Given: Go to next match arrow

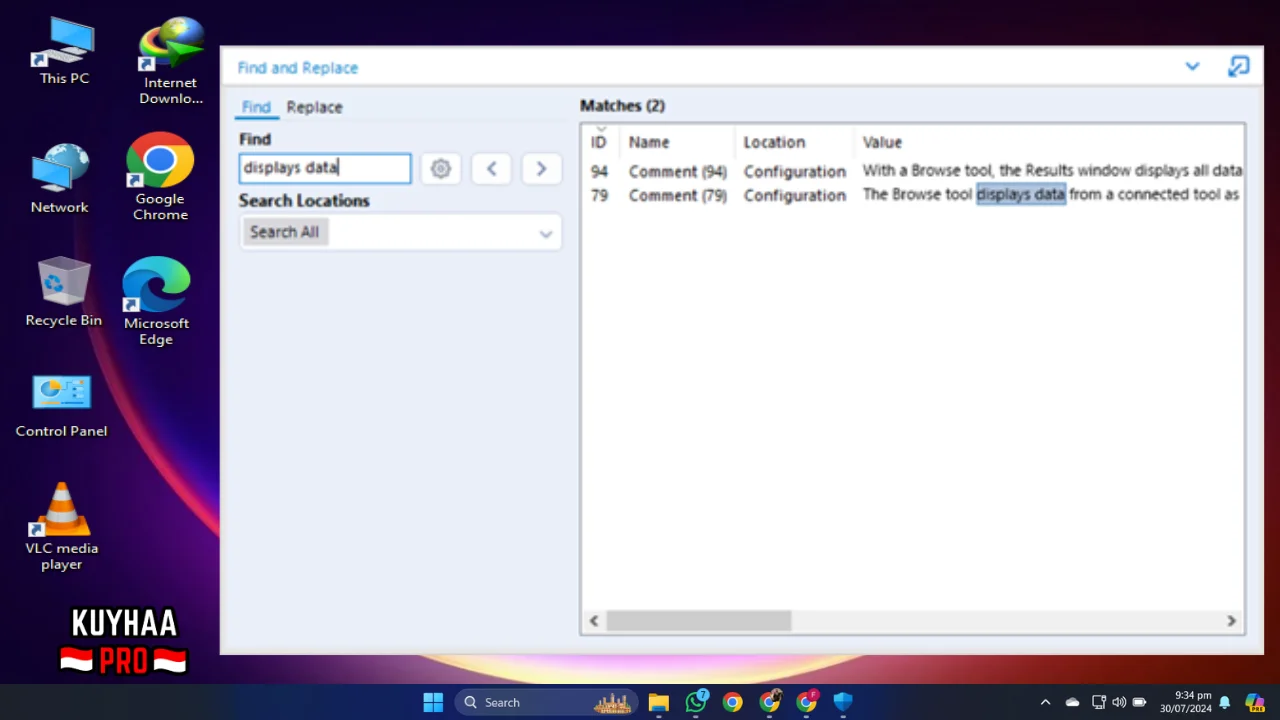Looking at the screenshot, I should (541, 168).
